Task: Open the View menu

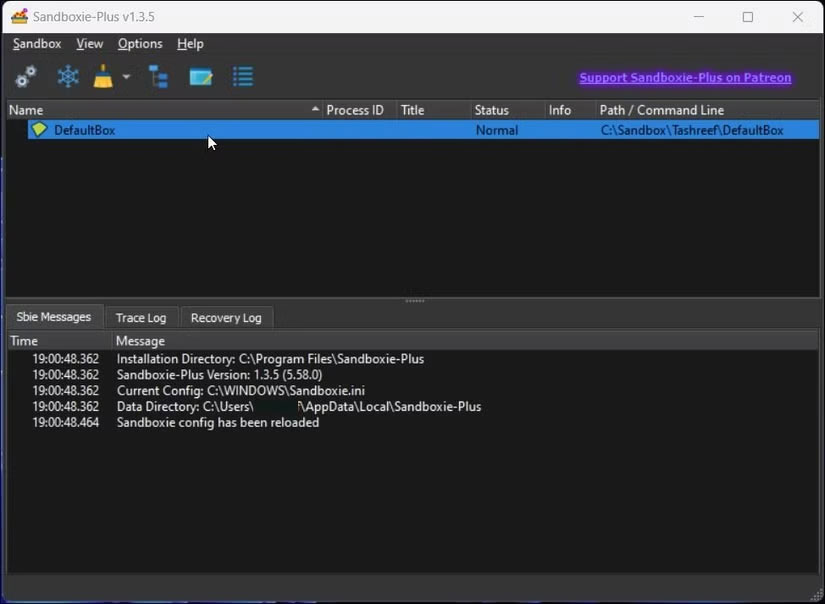Action: click(x=89, y=43)
